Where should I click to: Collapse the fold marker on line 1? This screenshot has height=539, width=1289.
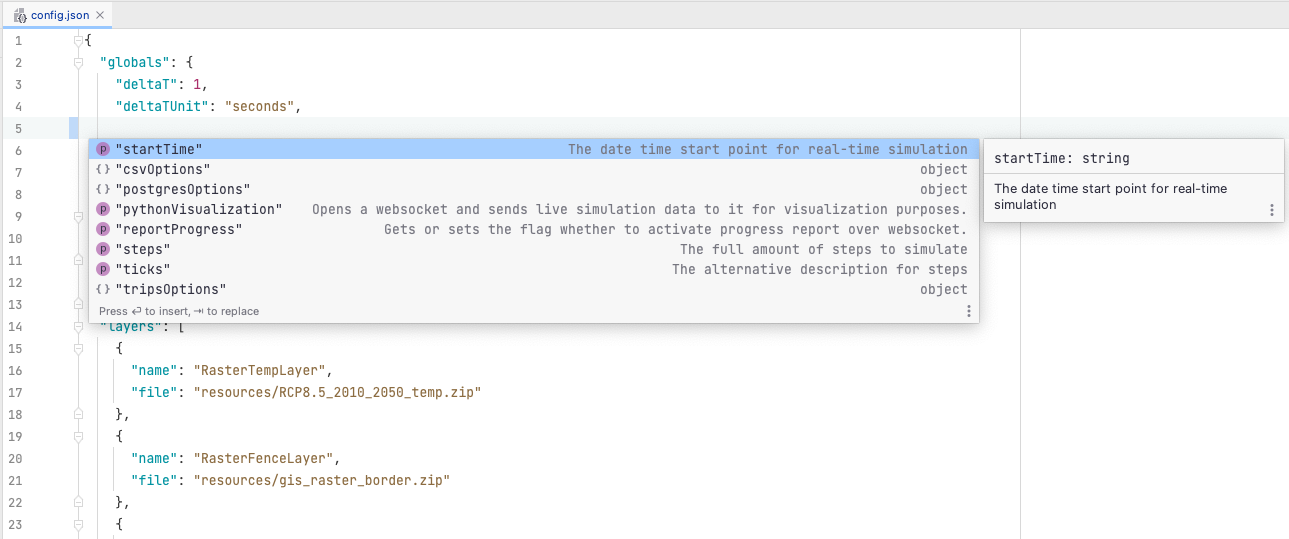pos(79,40)
